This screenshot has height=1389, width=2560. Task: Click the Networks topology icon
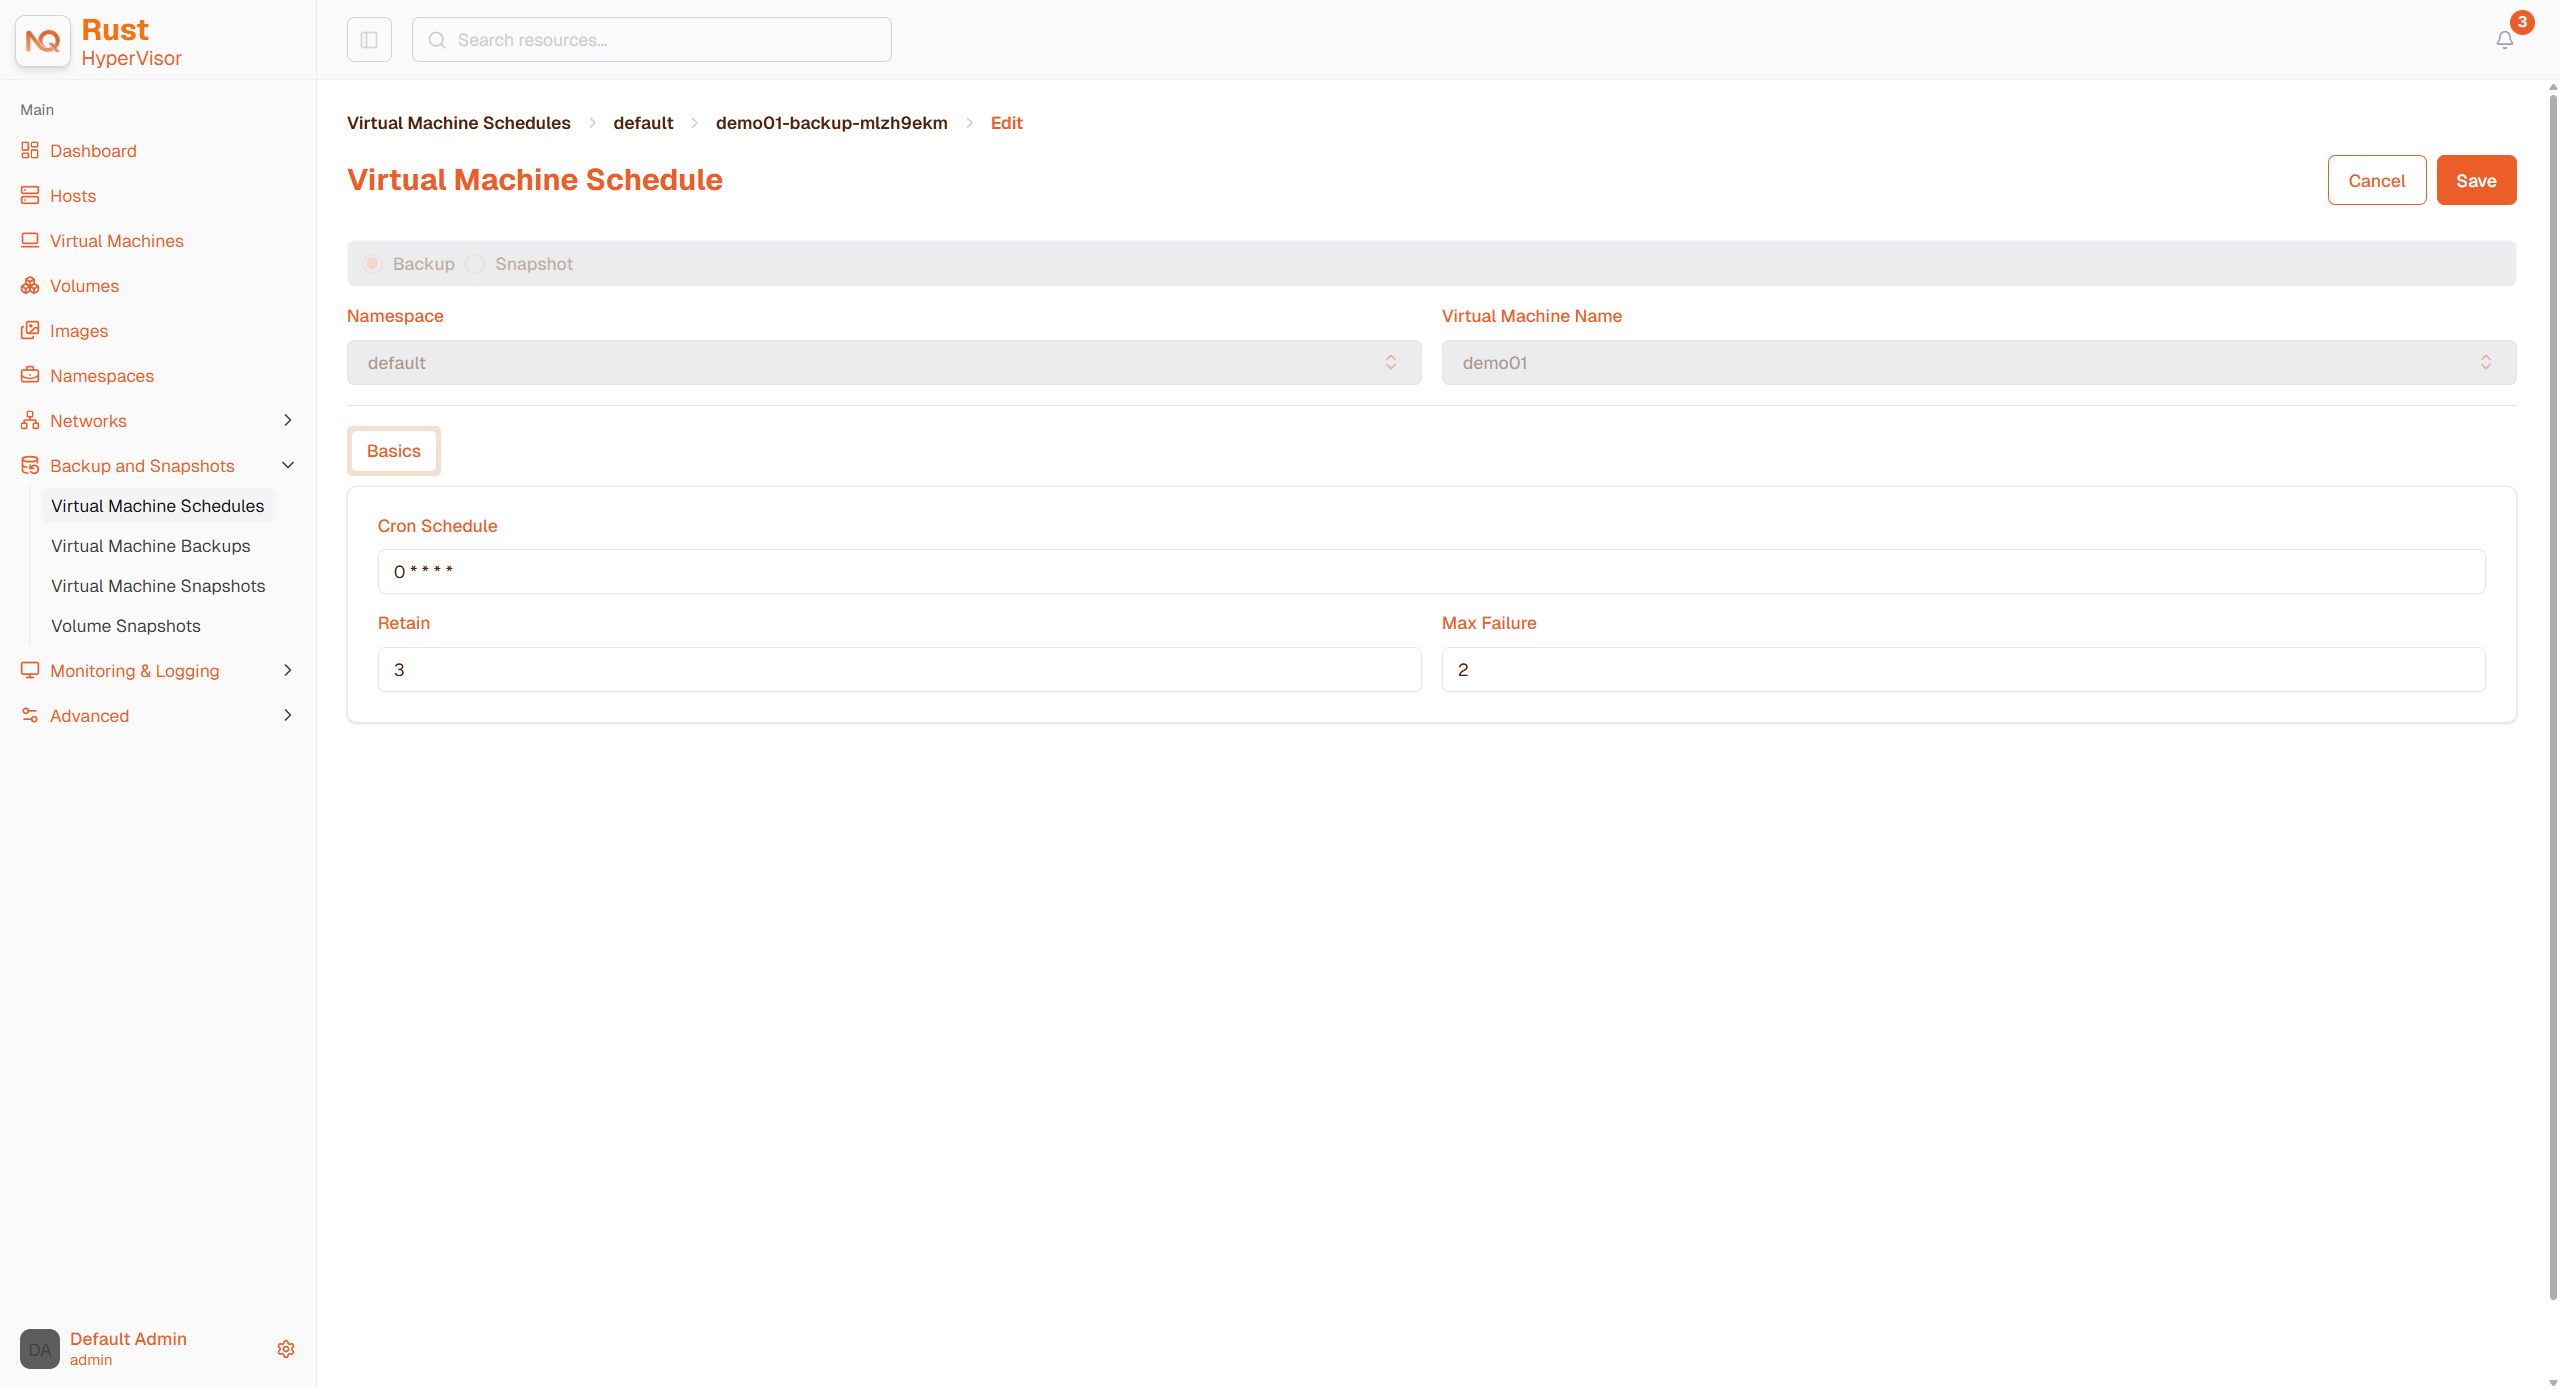(30, 421)
